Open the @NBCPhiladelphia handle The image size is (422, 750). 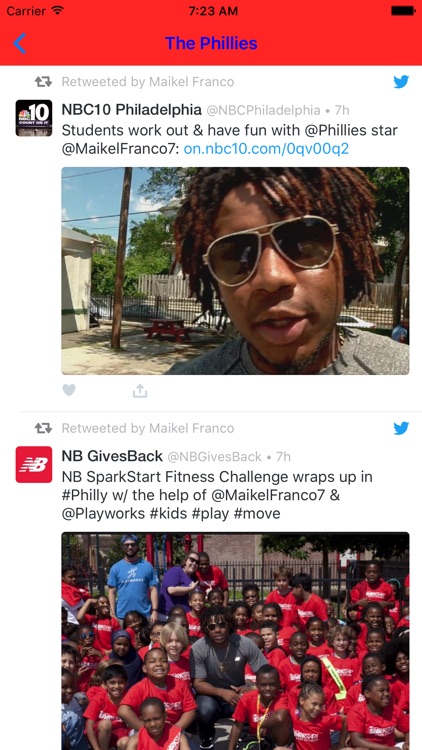click(263, 110)
